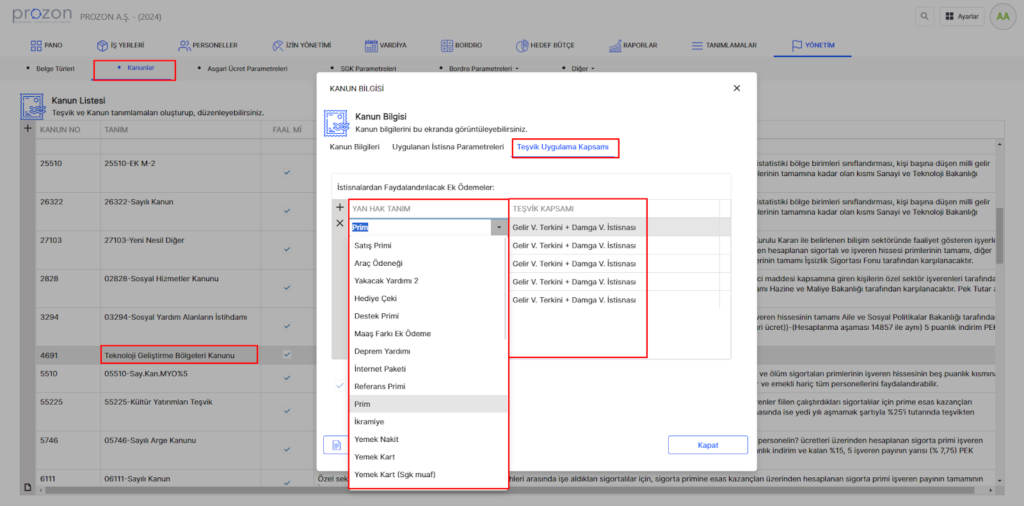Click the document icon button at dialog bottom-left
The width and height of the screenshot is (1024, 506).
pyautogui.click(x=337, y=445)
